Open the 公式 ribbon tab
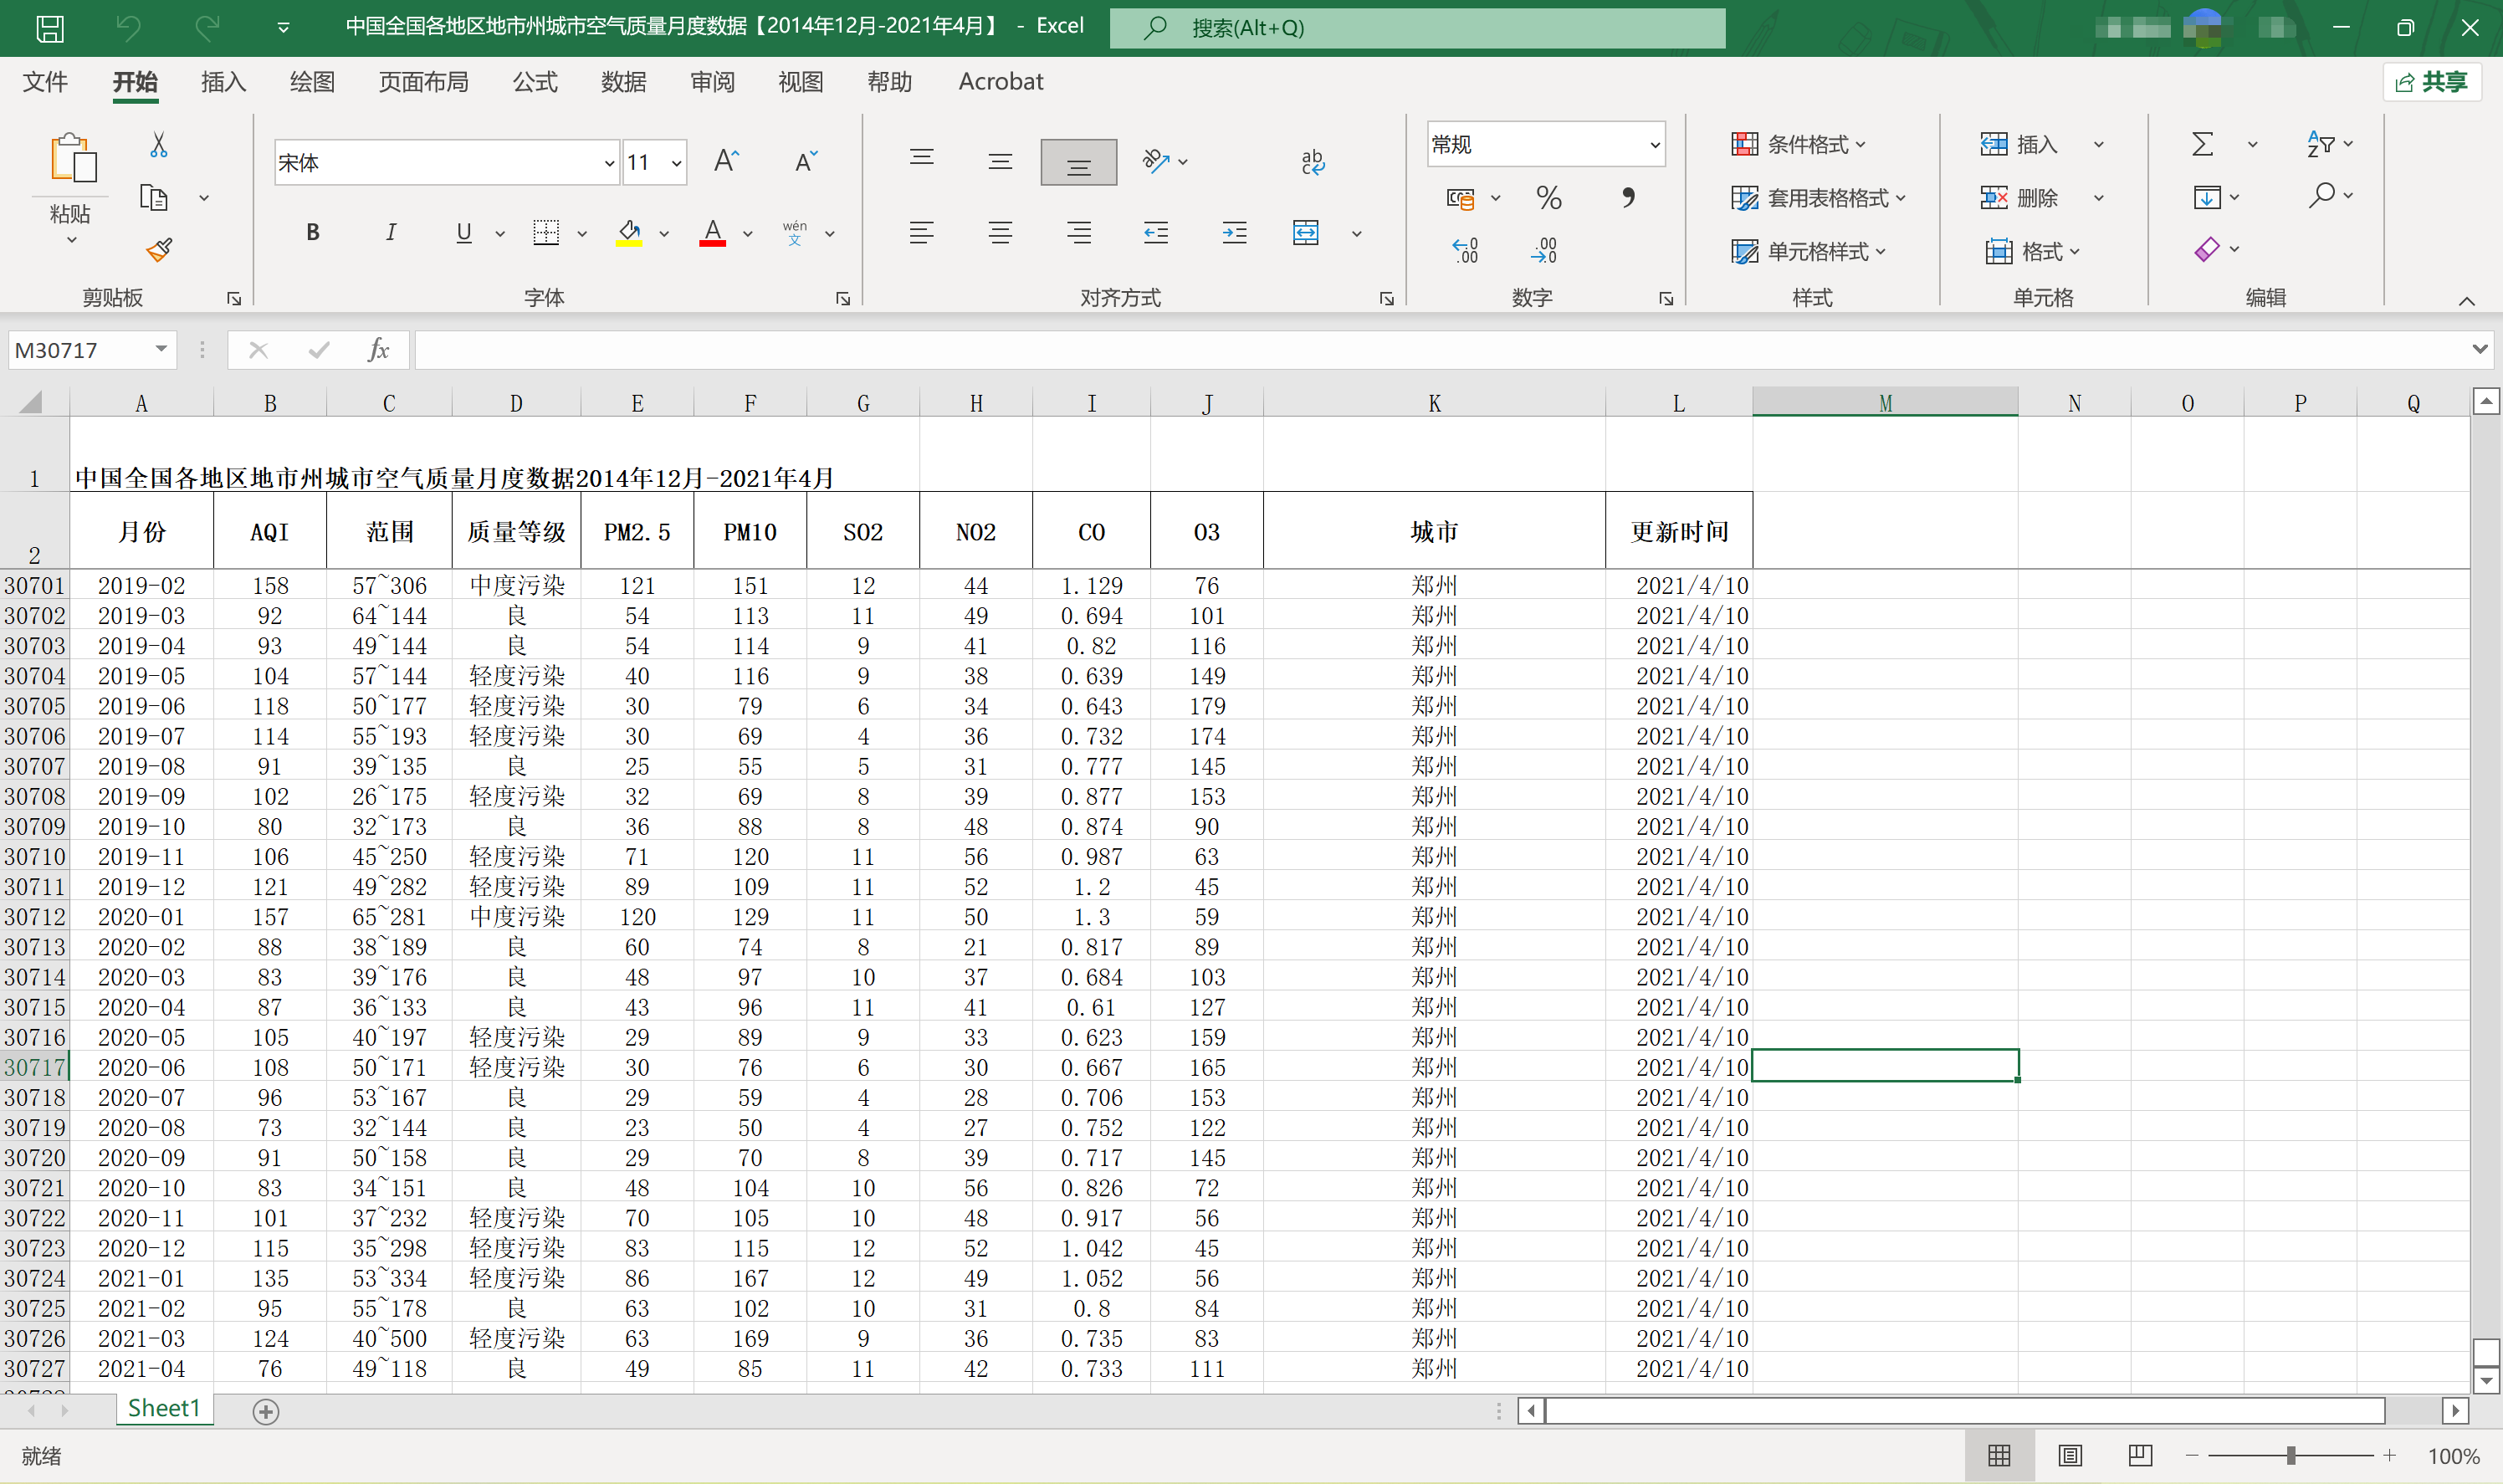 (535, 82)
